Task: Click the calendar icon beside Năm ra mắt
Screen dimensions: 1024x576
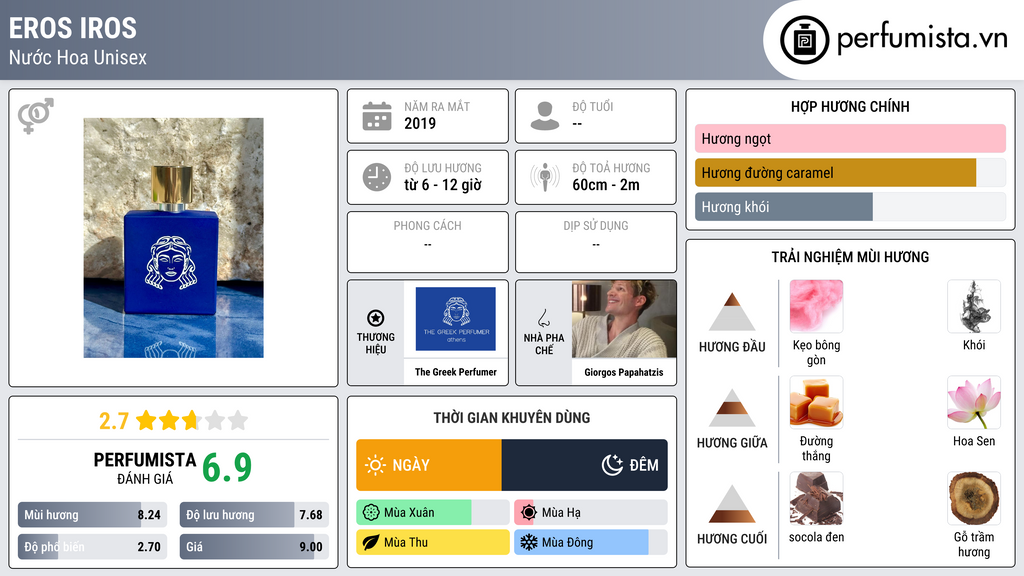Action: point(377,116)
